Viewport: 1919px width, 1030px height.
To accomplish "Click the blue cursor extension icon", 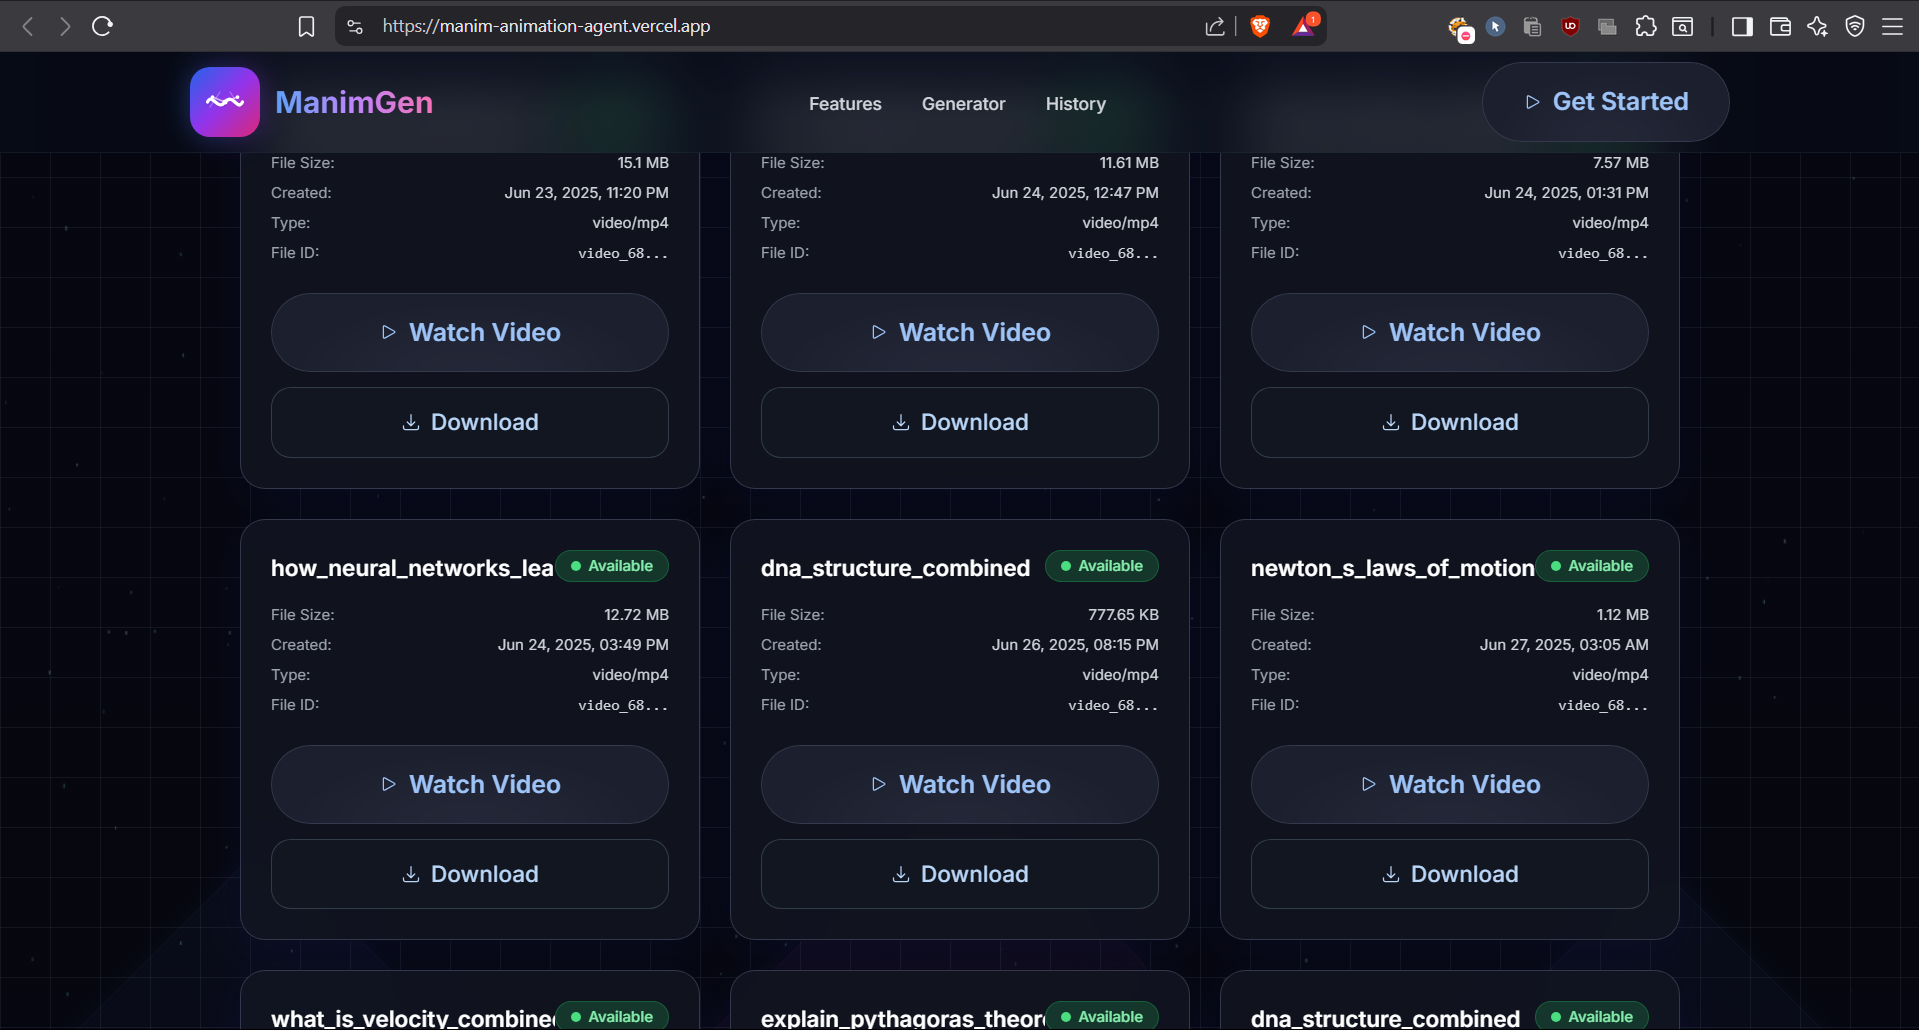I will click(1496, 27).
